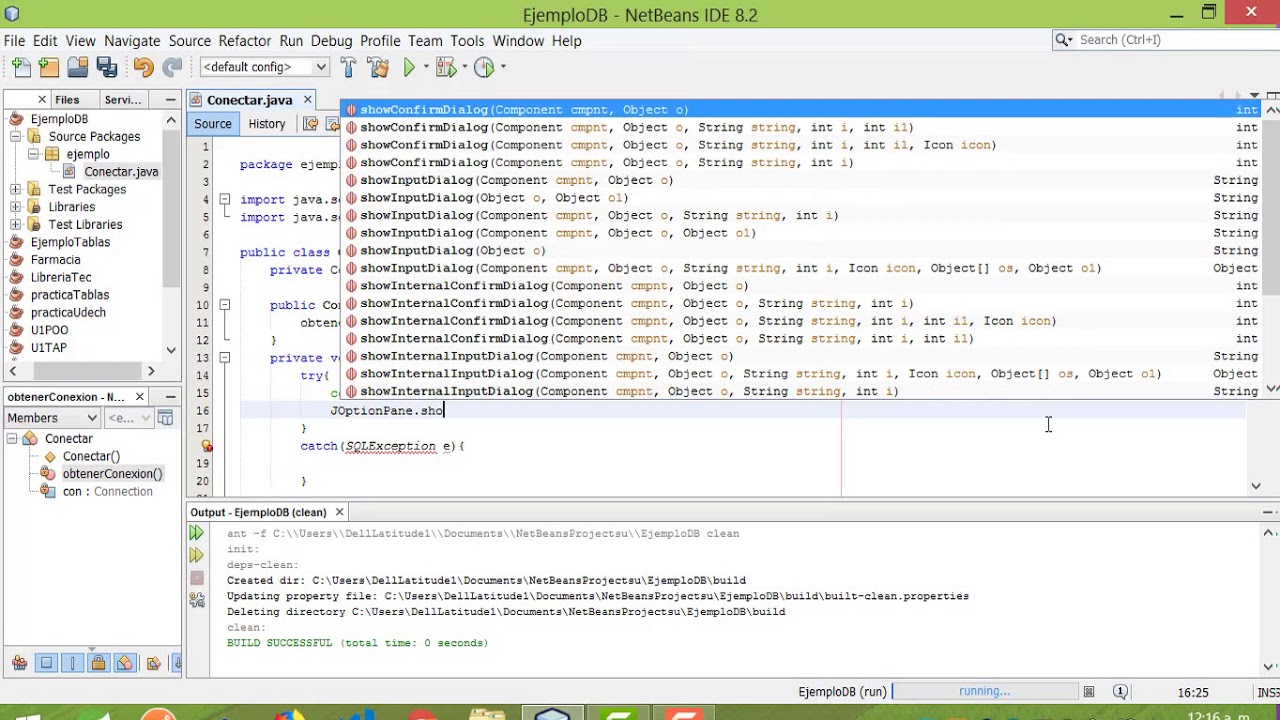Click the Redo arrow icon
Screen dimensions: 1280x720
(172, 67)
